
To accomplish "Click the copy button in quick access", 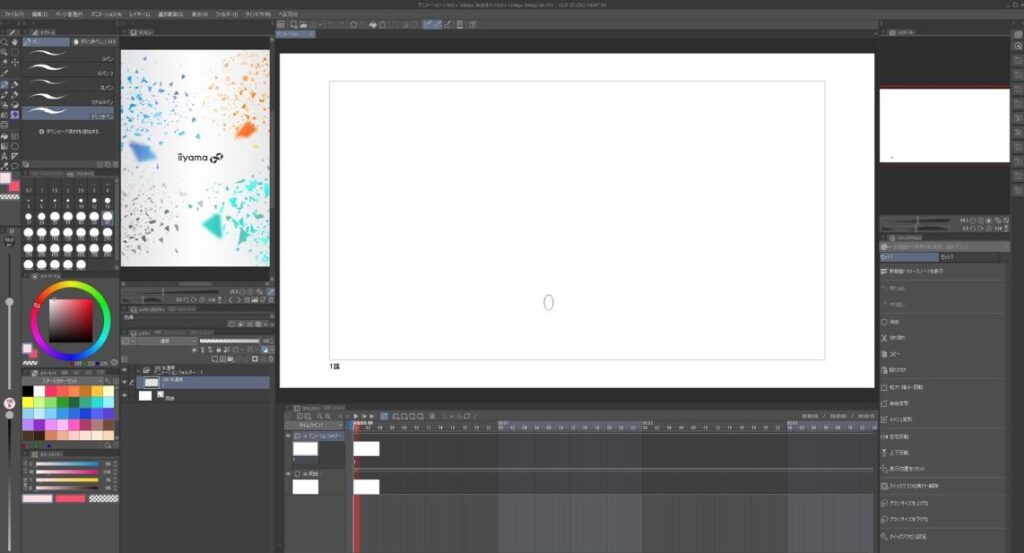I will pos(885,354).
